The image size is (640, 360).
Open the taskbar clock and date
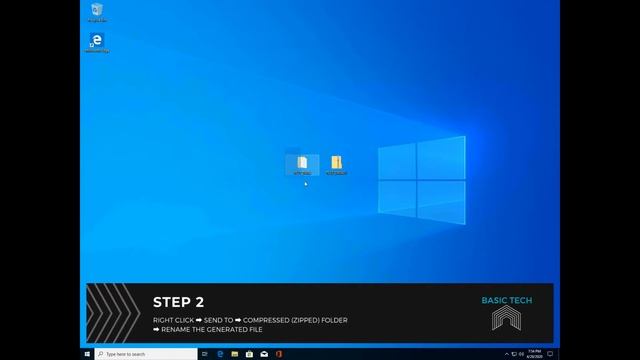(x=534, y=354)
